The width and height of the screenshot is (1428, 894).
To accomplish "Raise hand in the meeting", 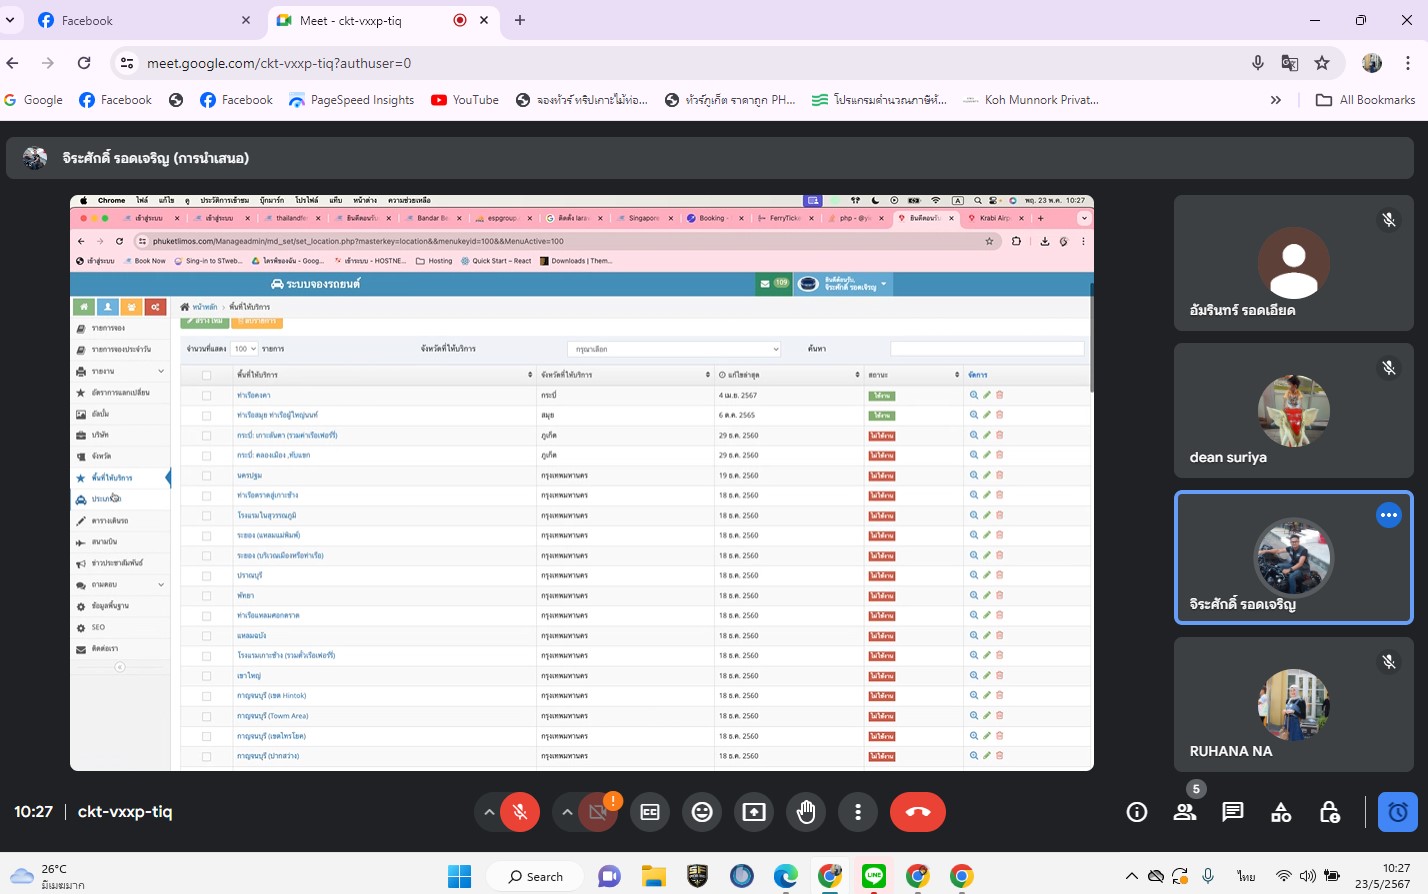I will 806,812.
